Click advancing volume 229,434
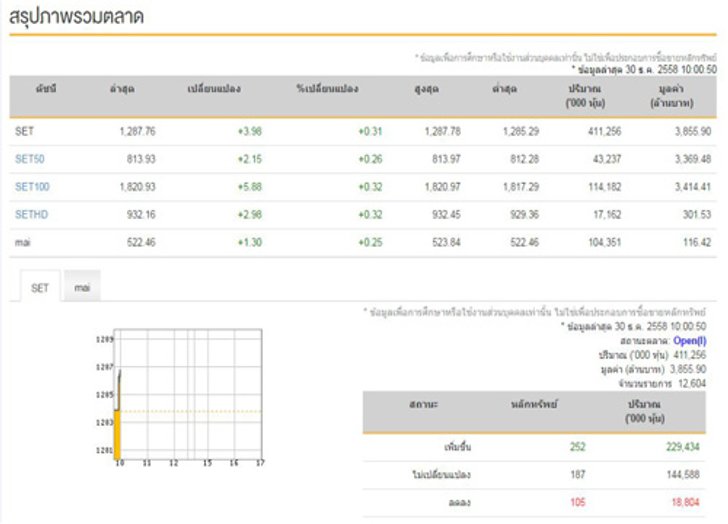This screenshot has height=524, width=728. point(682,447)
